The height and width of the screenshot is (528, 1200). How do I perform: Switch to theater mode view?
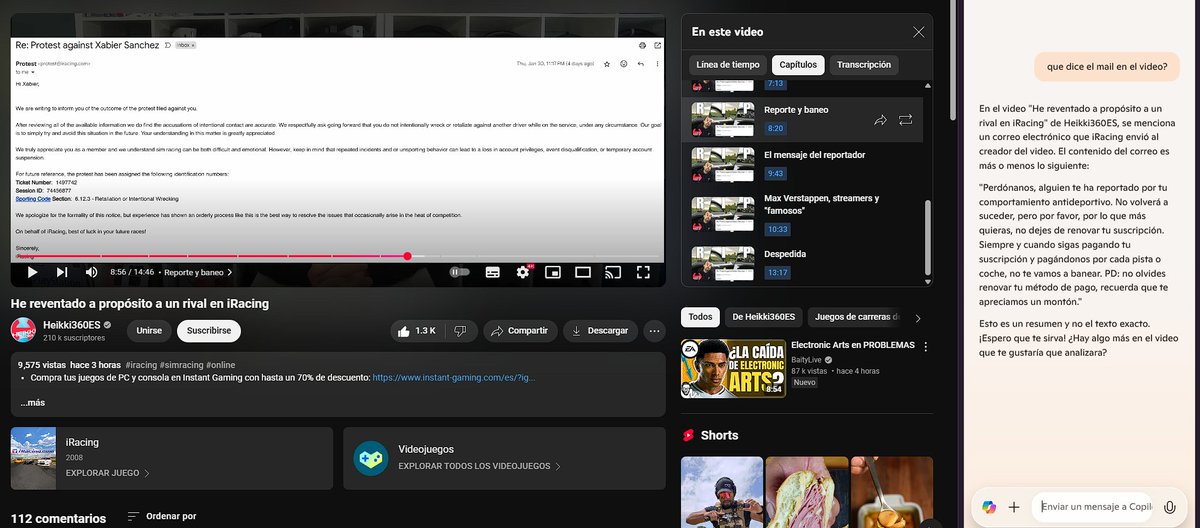coord(583,272)
